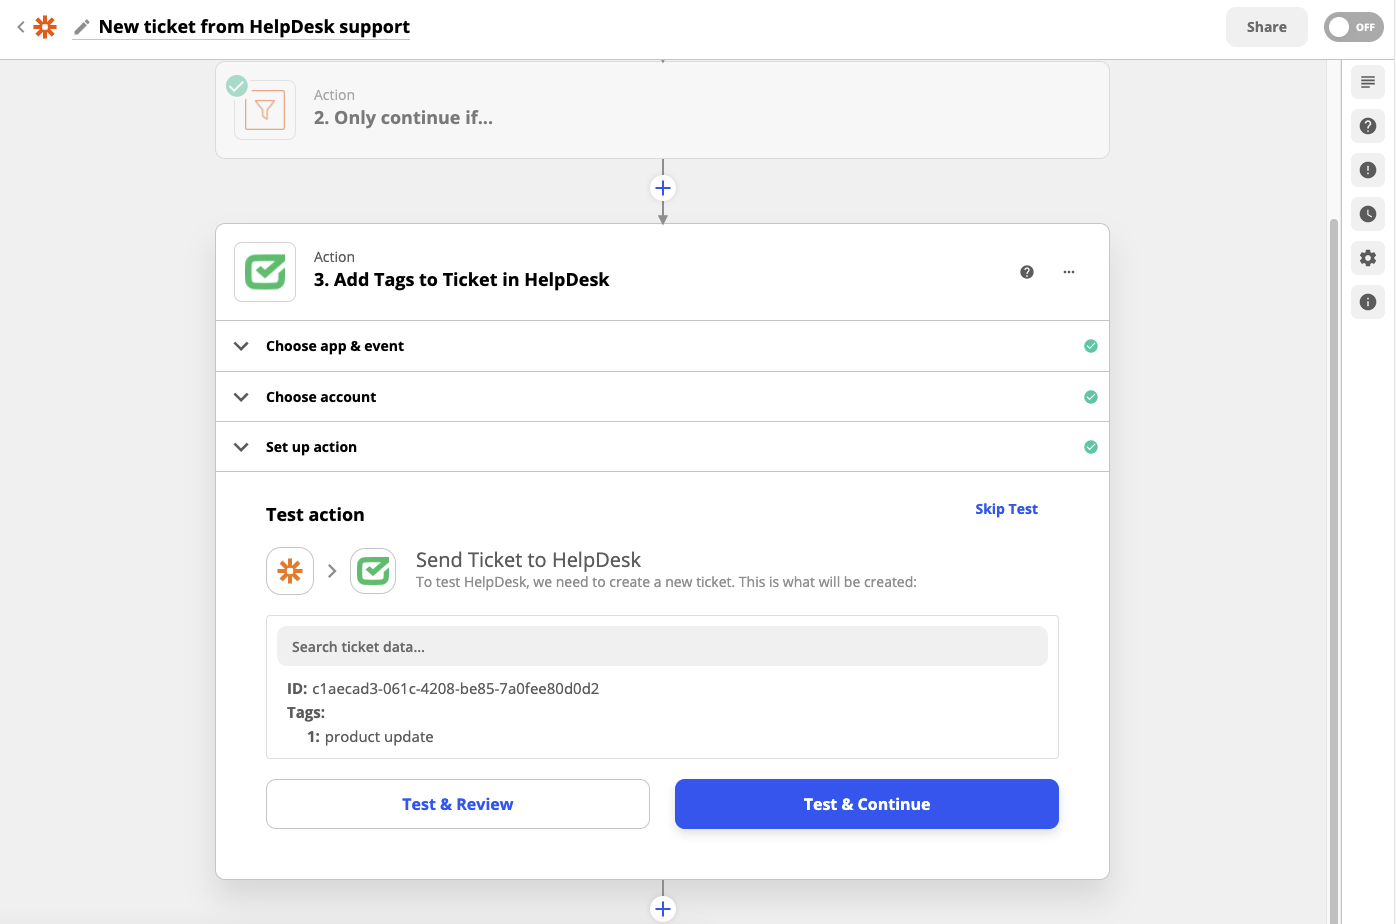Image resolution: width=1396 pixels, height=924 pixels.
Task: Edit zap name with the pencil icon
Action: [x=82, y=27]
